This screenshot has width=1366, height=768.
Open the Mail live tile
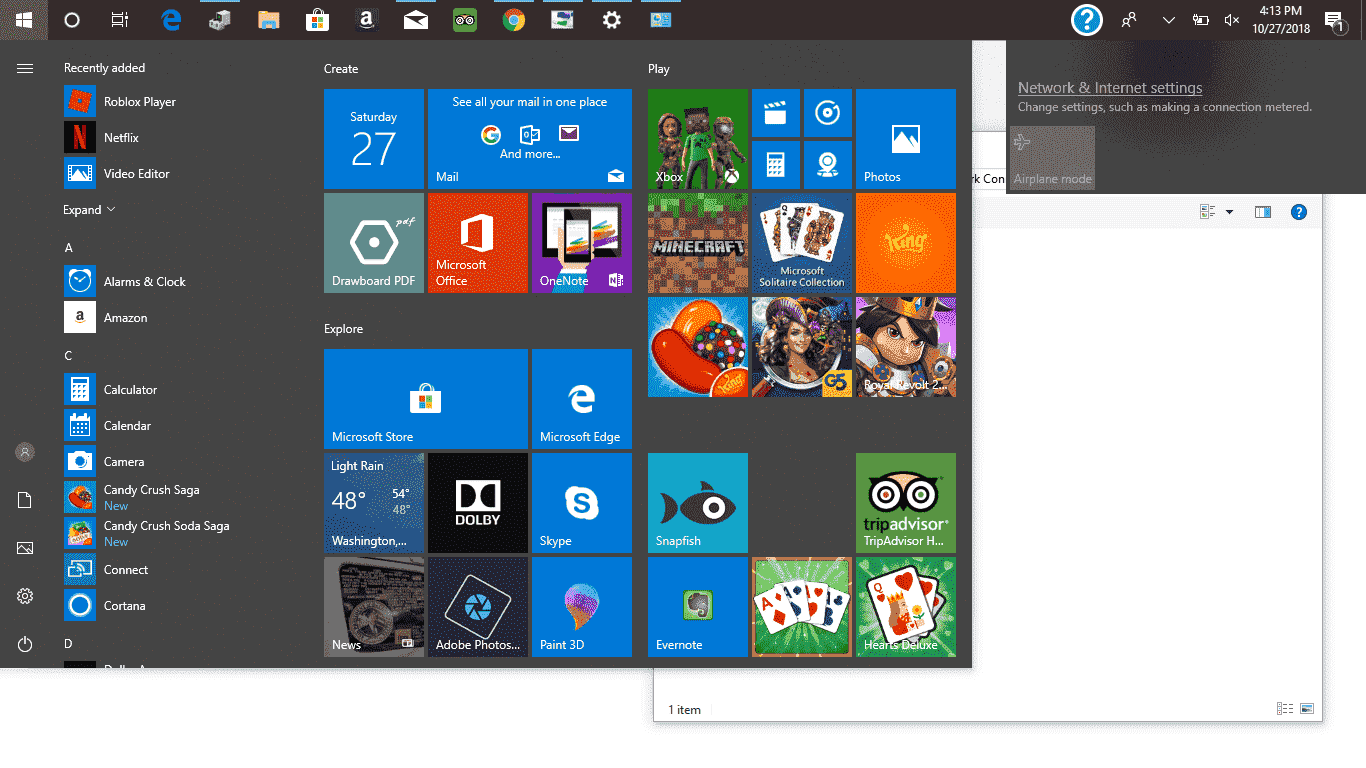[x=530, y=139]
